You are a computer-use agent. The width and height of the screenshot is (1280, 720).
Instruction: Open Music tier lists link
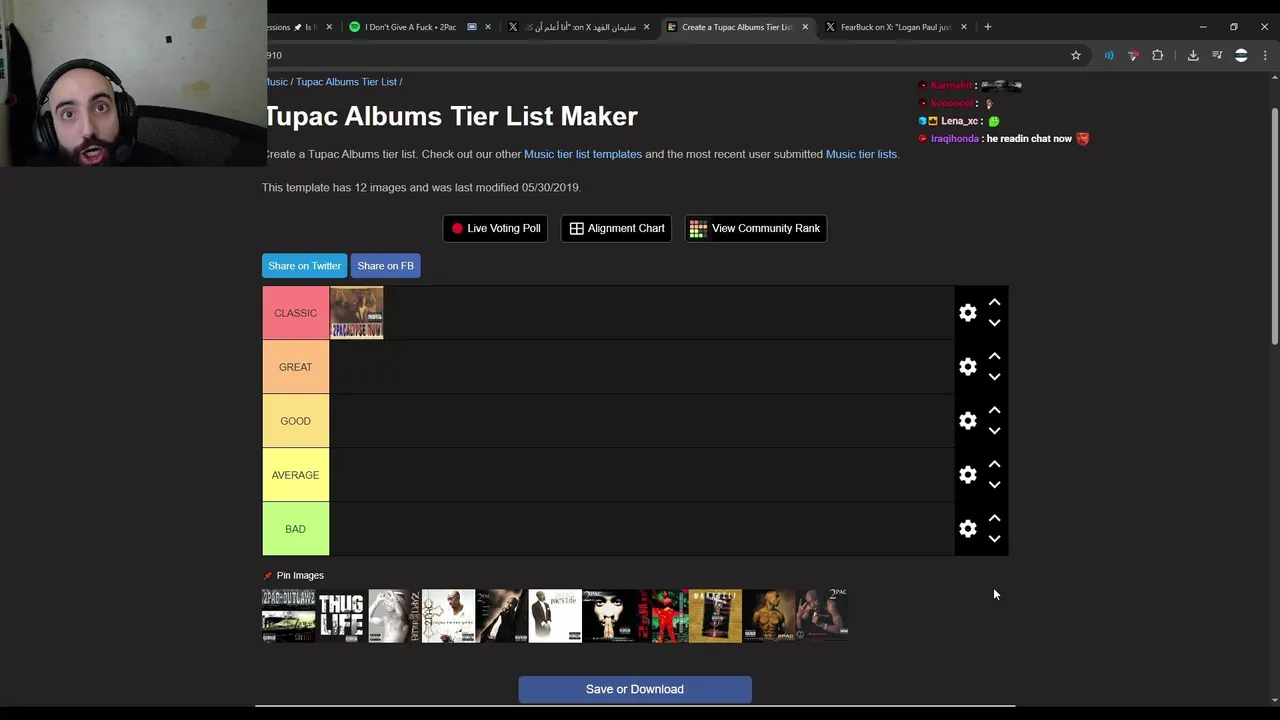[x=861, y=154]
